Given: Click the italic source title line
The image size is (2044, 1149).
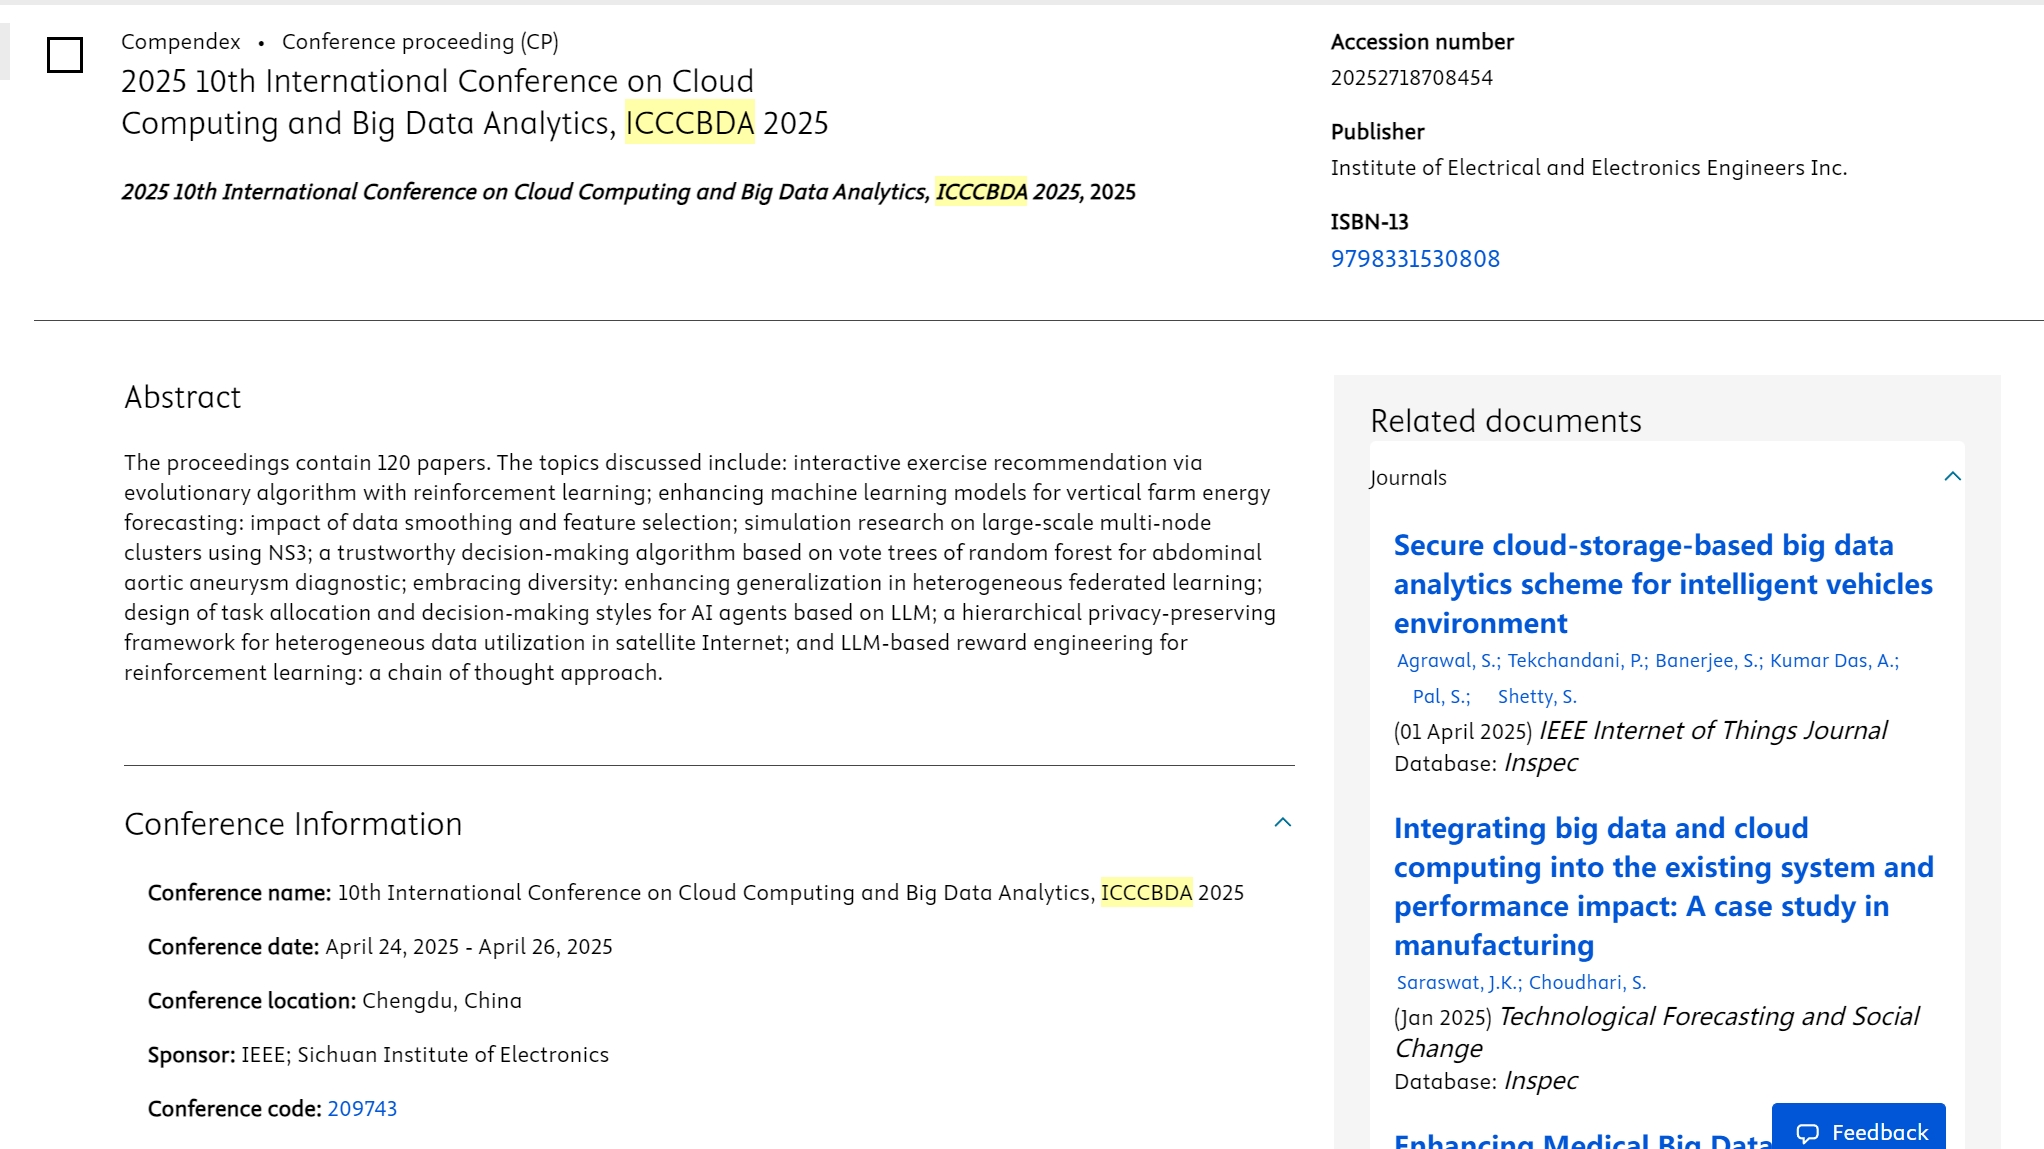Looking at the screenshot, I should [628, 192].
